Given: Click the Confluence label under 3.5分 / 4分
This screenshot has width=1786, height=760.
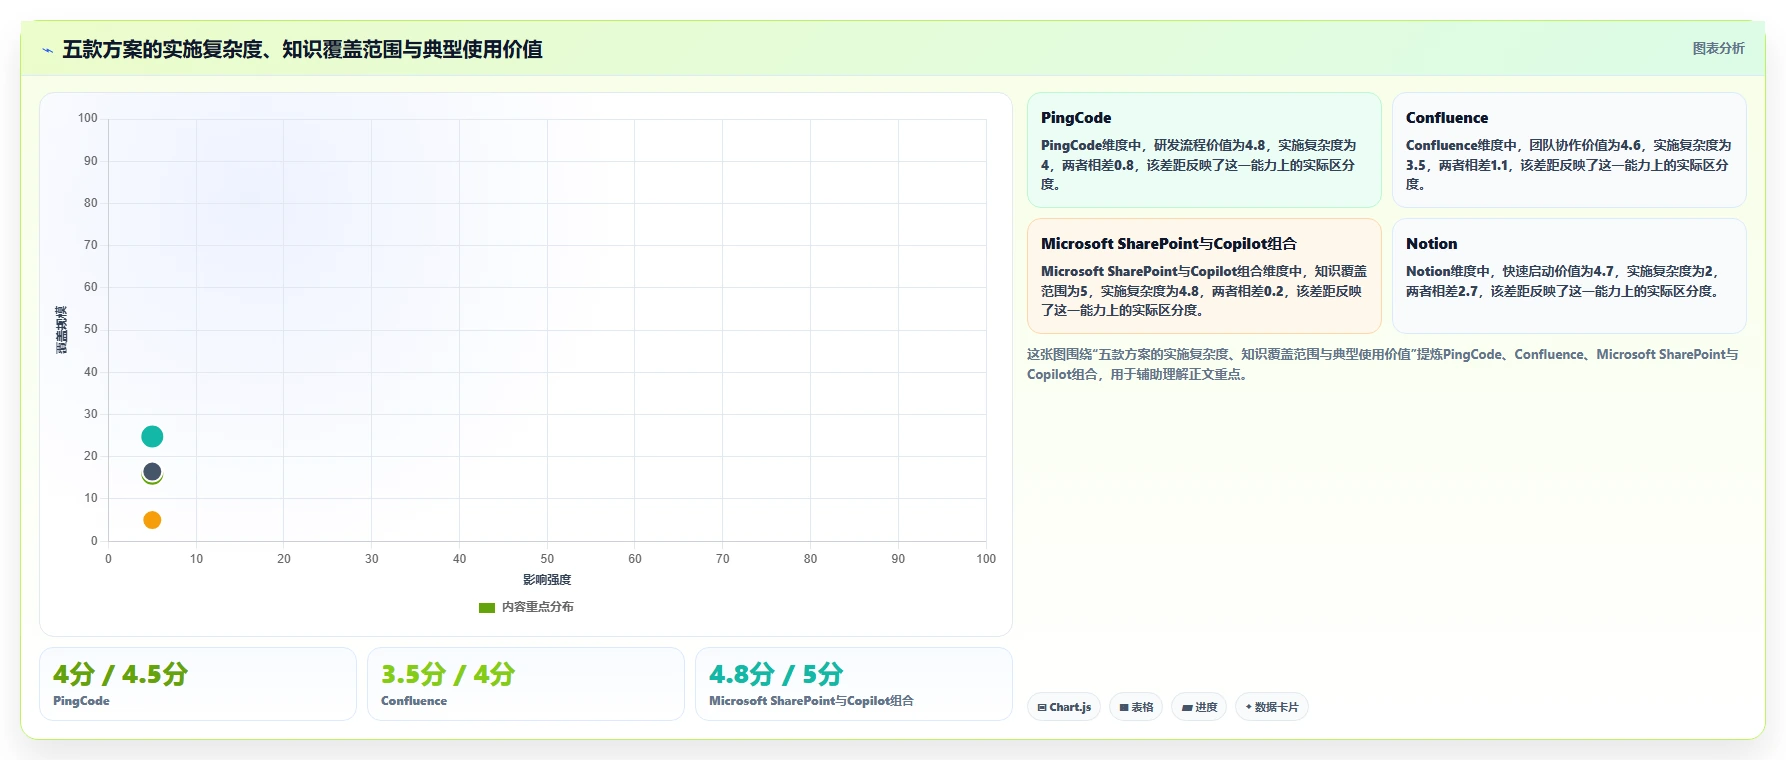Looking at the screenshot, I should [x=414, y=701].
